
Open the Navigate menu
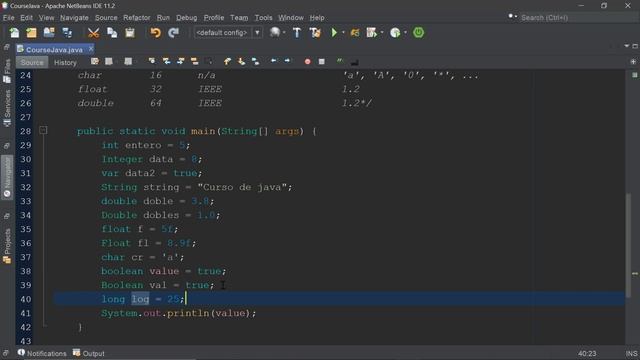[x=74, y=18]
